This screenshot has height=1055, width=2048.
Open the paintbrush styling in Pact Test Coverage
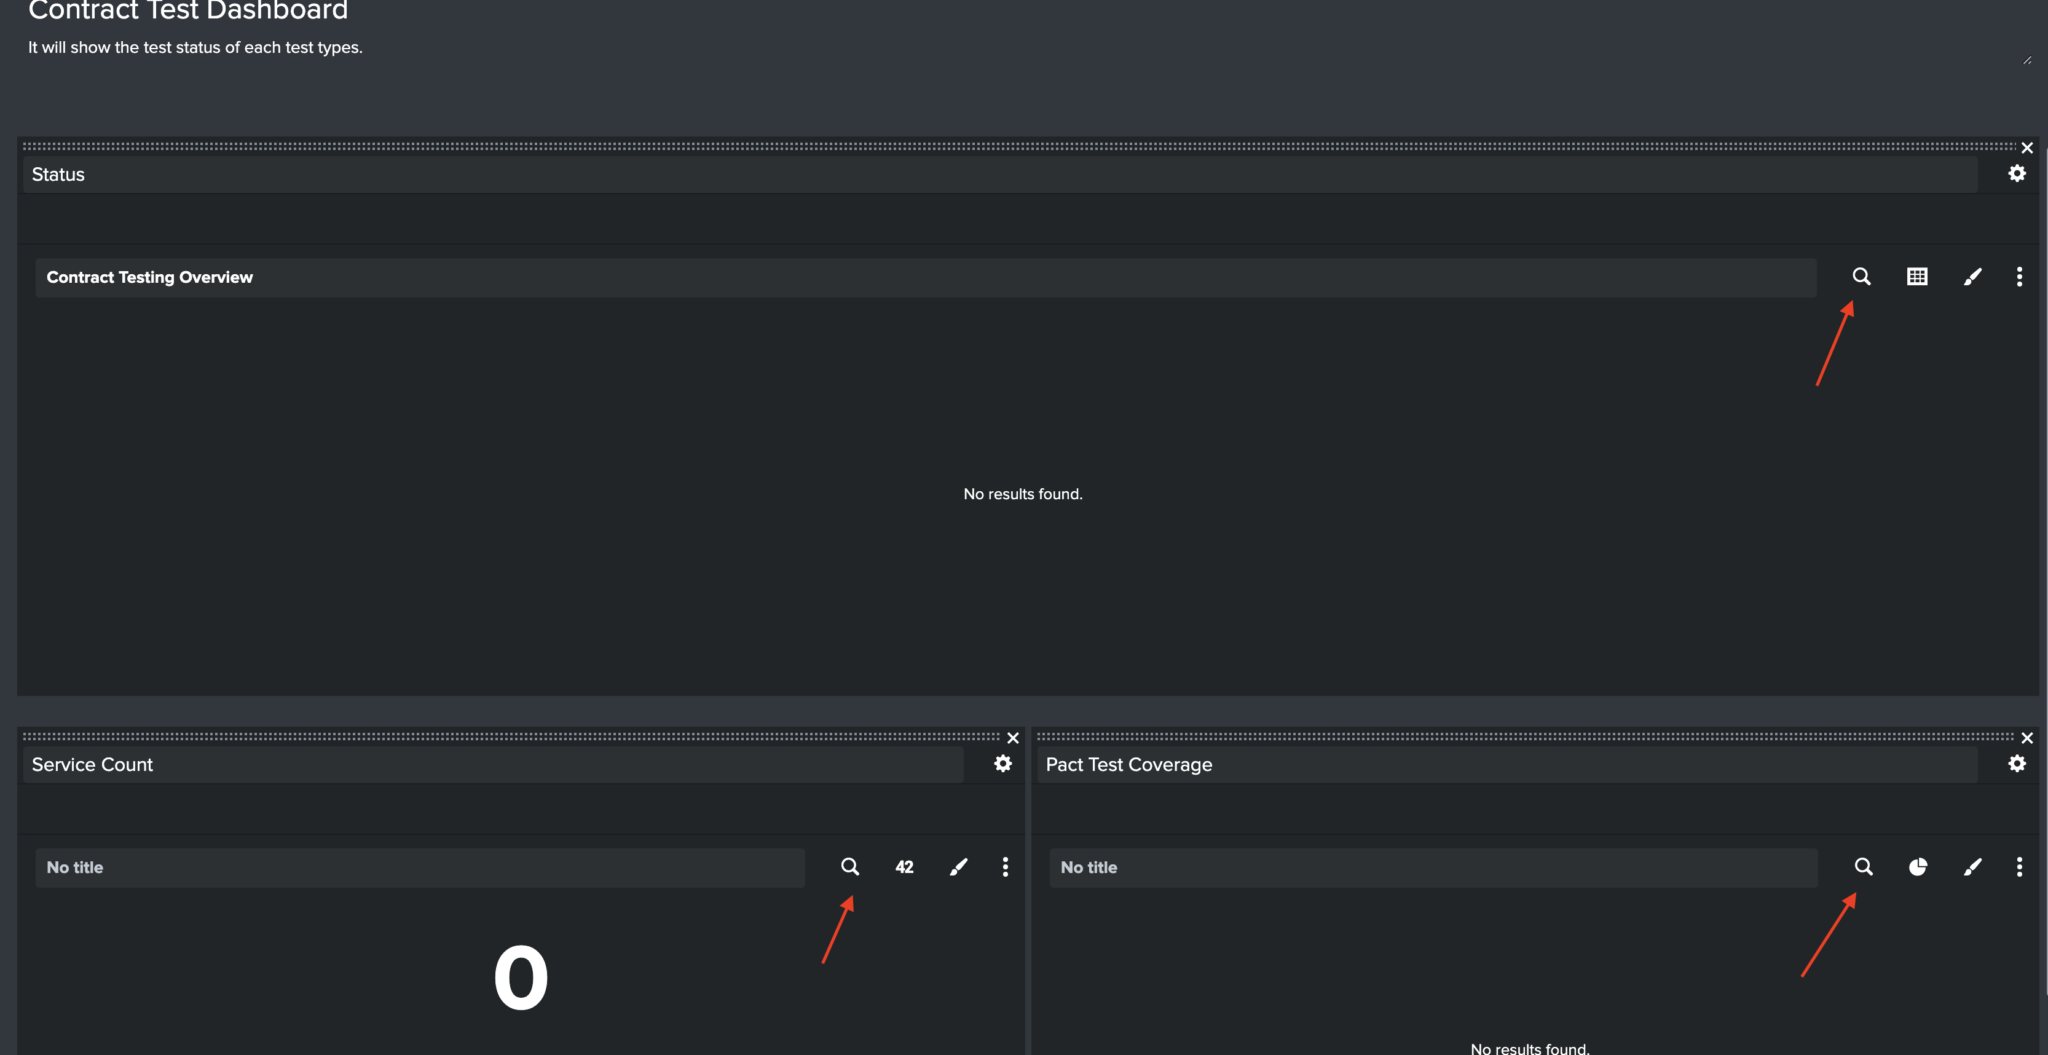(x=1972, y=867)
